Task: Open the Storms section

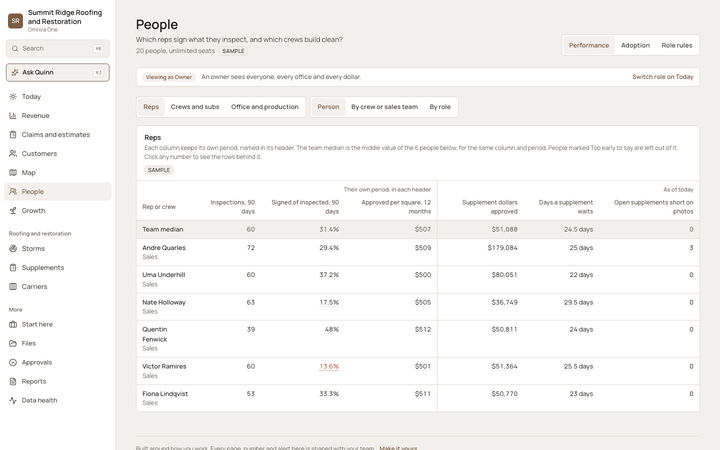Action: click(x=57, y=248)
